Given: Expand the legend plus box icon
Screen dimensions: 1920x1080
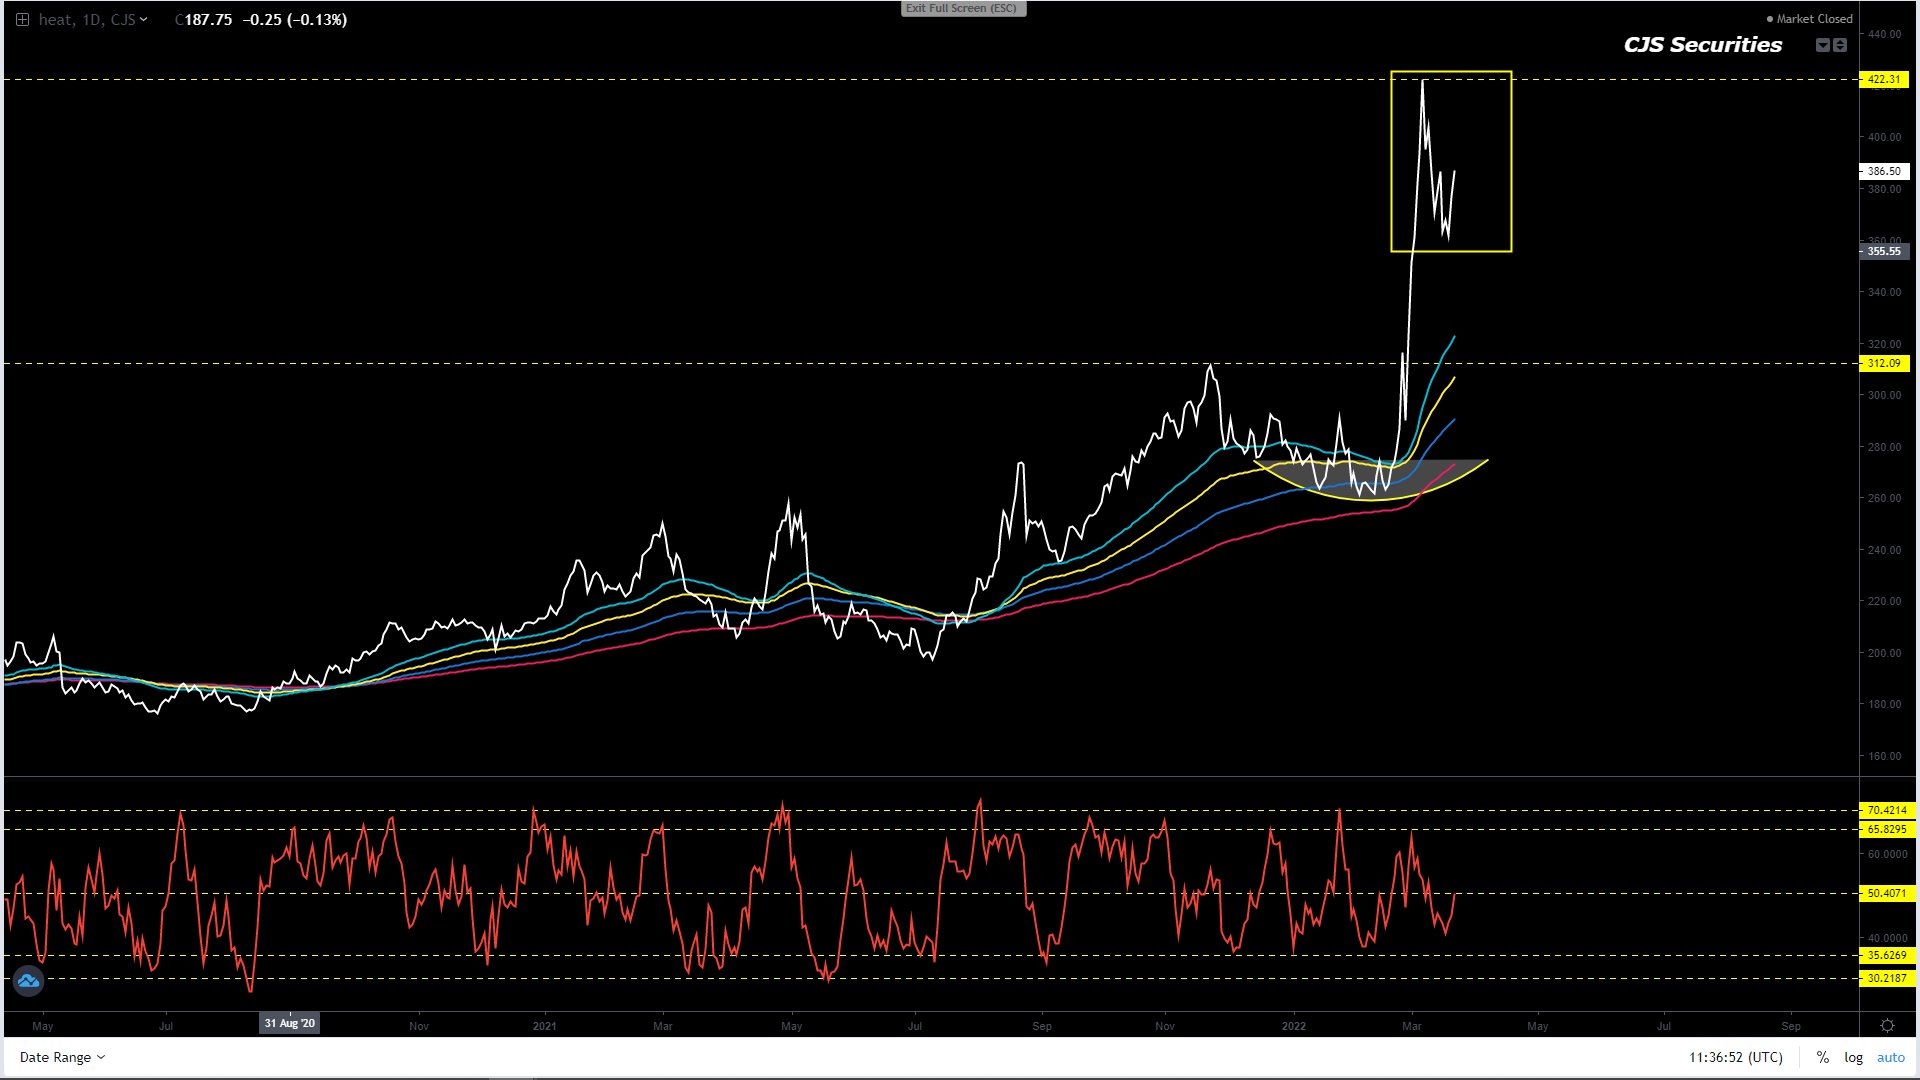Looking at the screenshot, I should click(22, 20).
